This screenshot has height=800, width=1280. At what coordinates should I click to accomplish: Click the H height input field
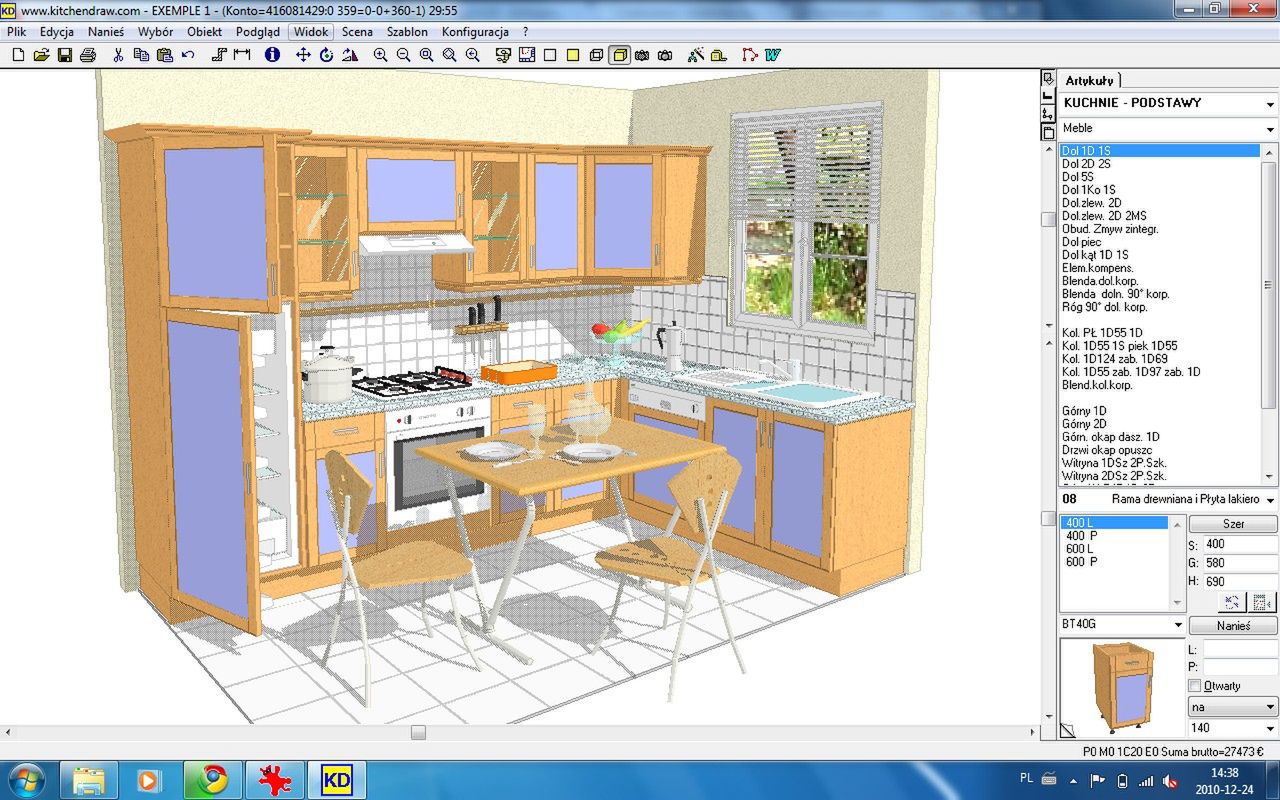(1238, 582)
